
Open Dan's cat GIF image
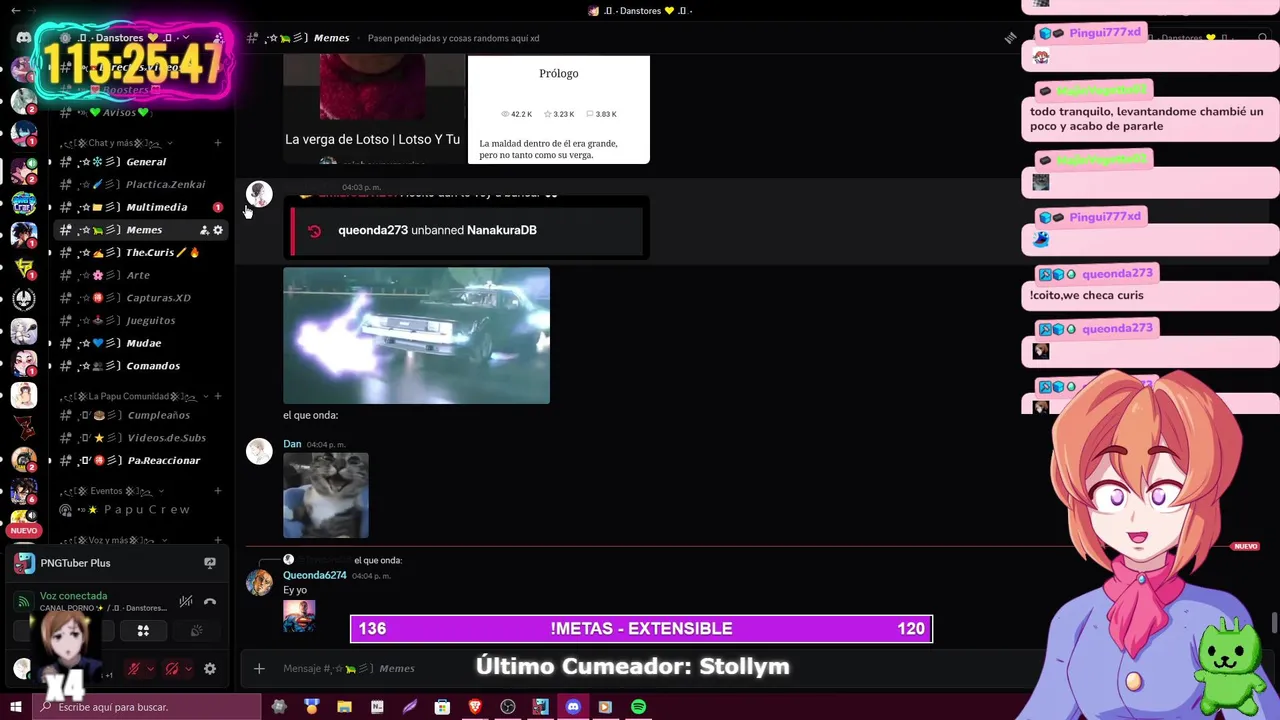click(x=326, y=495)
